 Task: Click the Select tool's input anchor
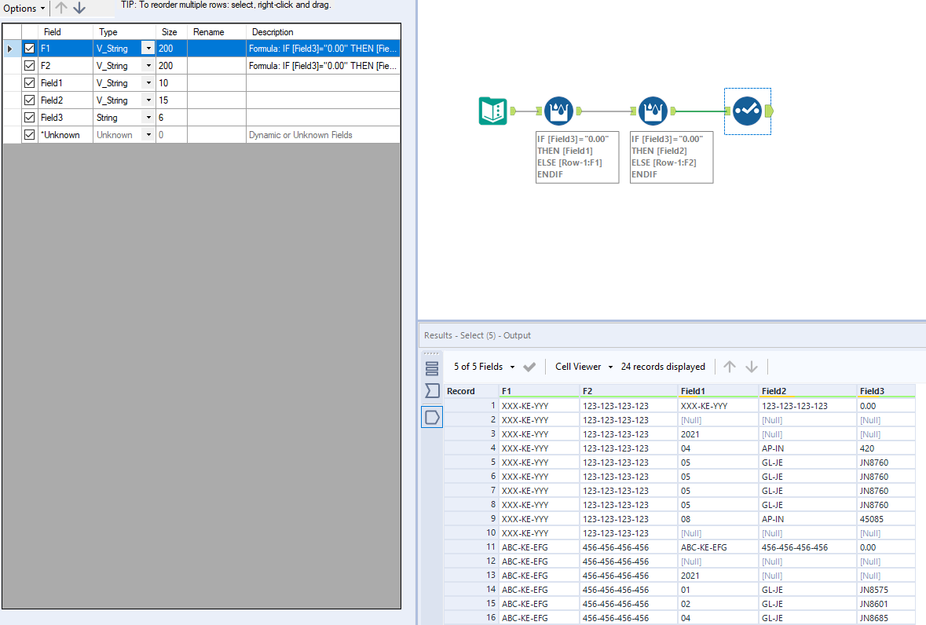pos(728,110)
